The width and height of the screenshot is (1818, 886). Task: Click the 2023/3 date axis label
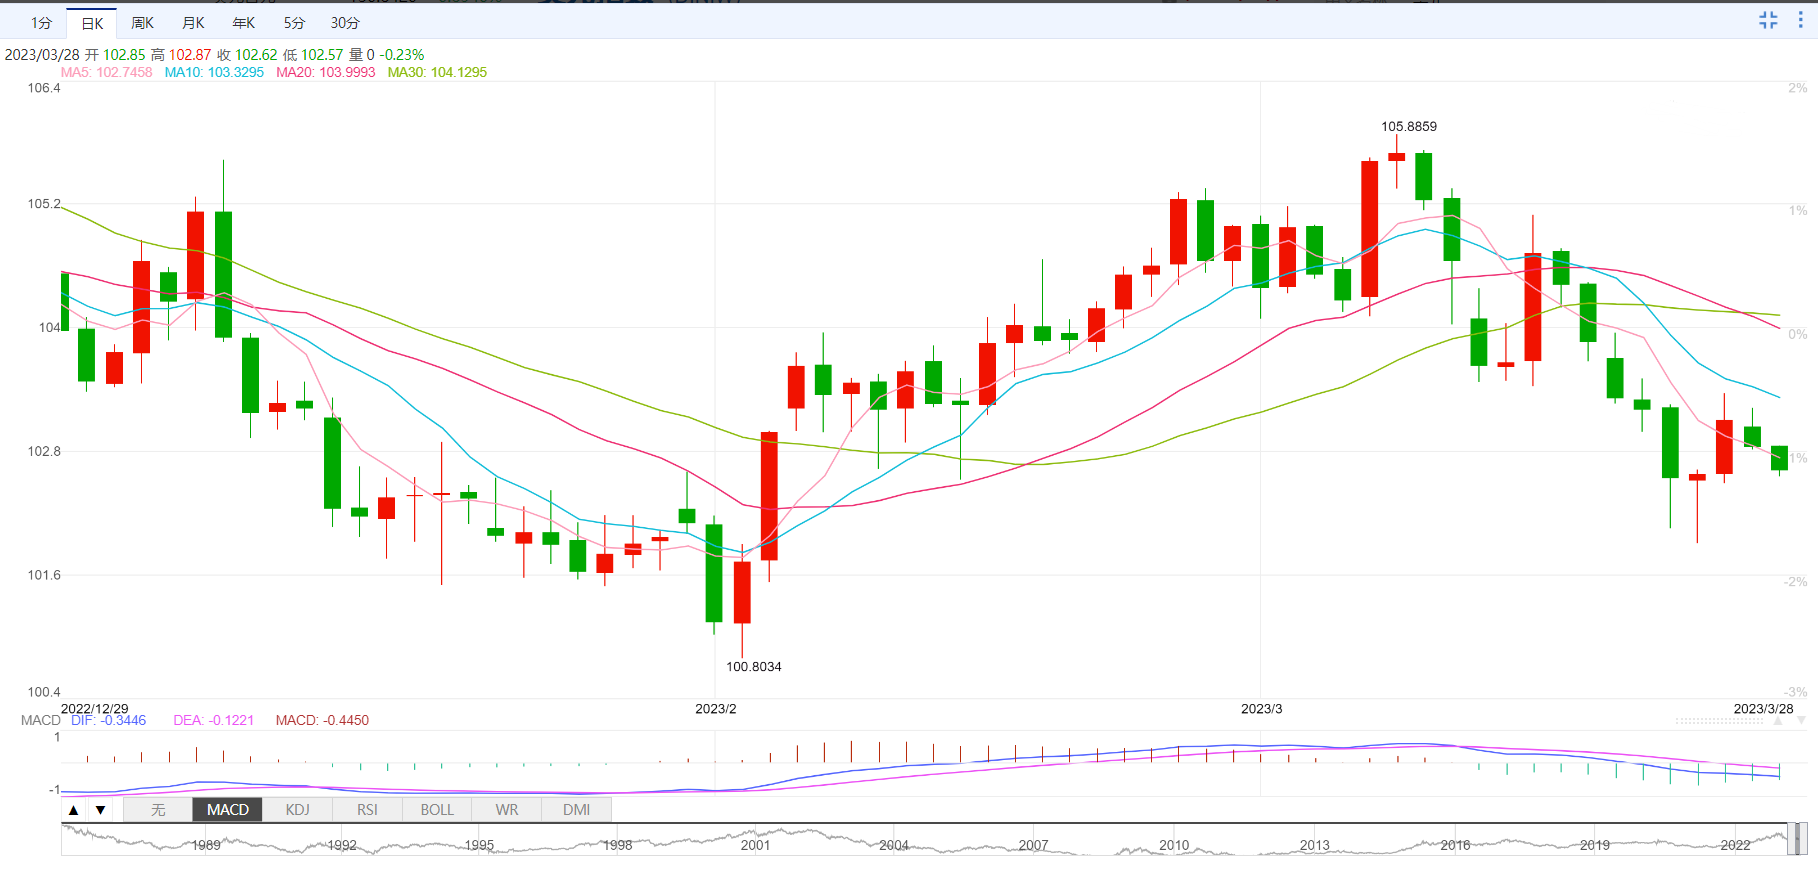click(x=1261, y=708)
